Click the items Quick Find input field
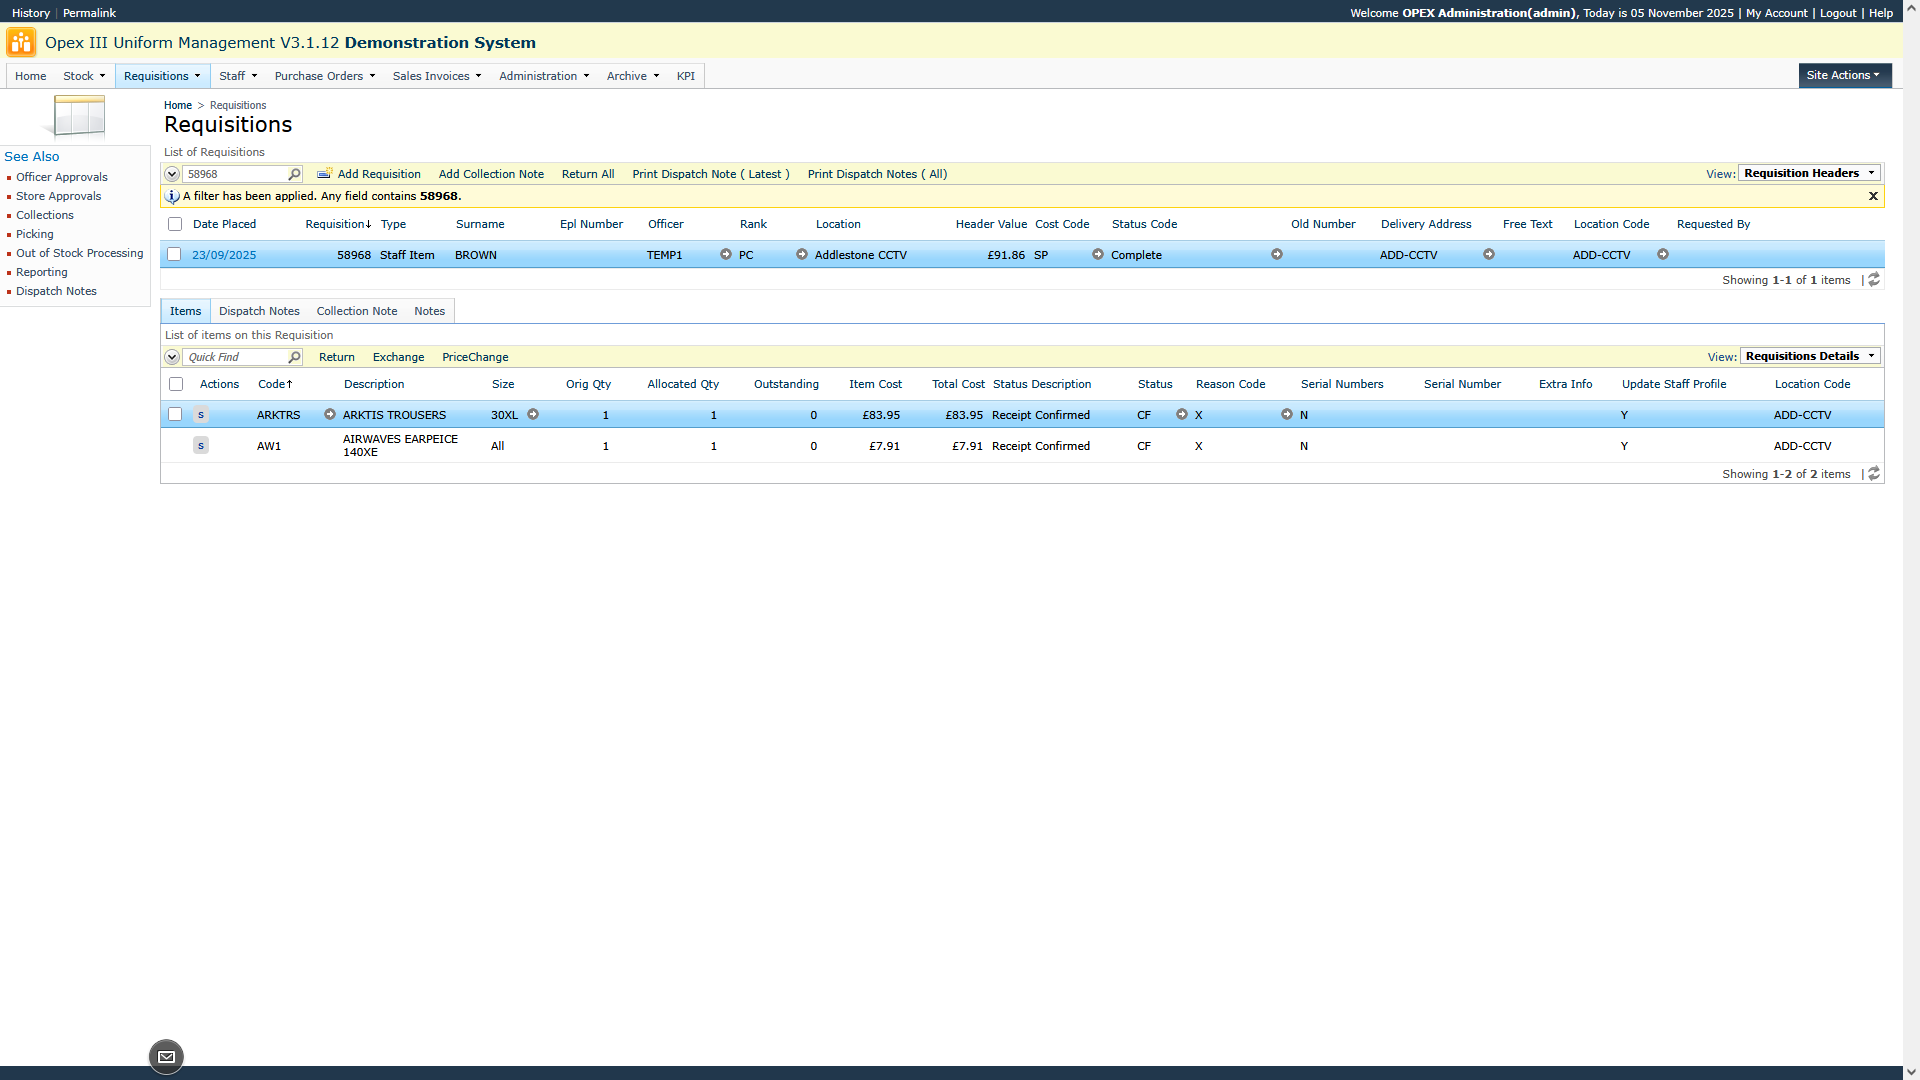This screenshot has width=1920, height=1080. click(x=235, y=357)
